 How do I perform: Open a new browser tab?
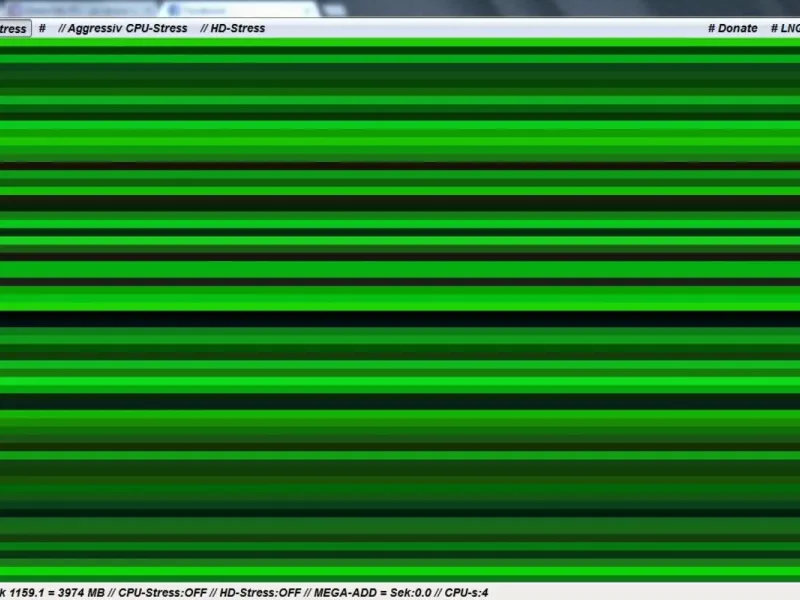point(334,10)
